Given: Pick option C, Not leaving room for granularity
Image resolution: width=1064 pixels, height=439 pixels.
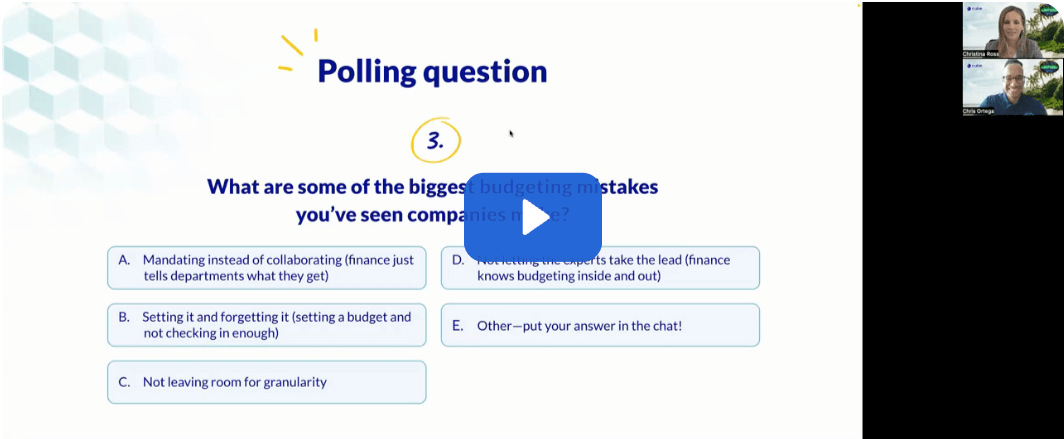Looking at the screenshot, I should tap(266, 382).
